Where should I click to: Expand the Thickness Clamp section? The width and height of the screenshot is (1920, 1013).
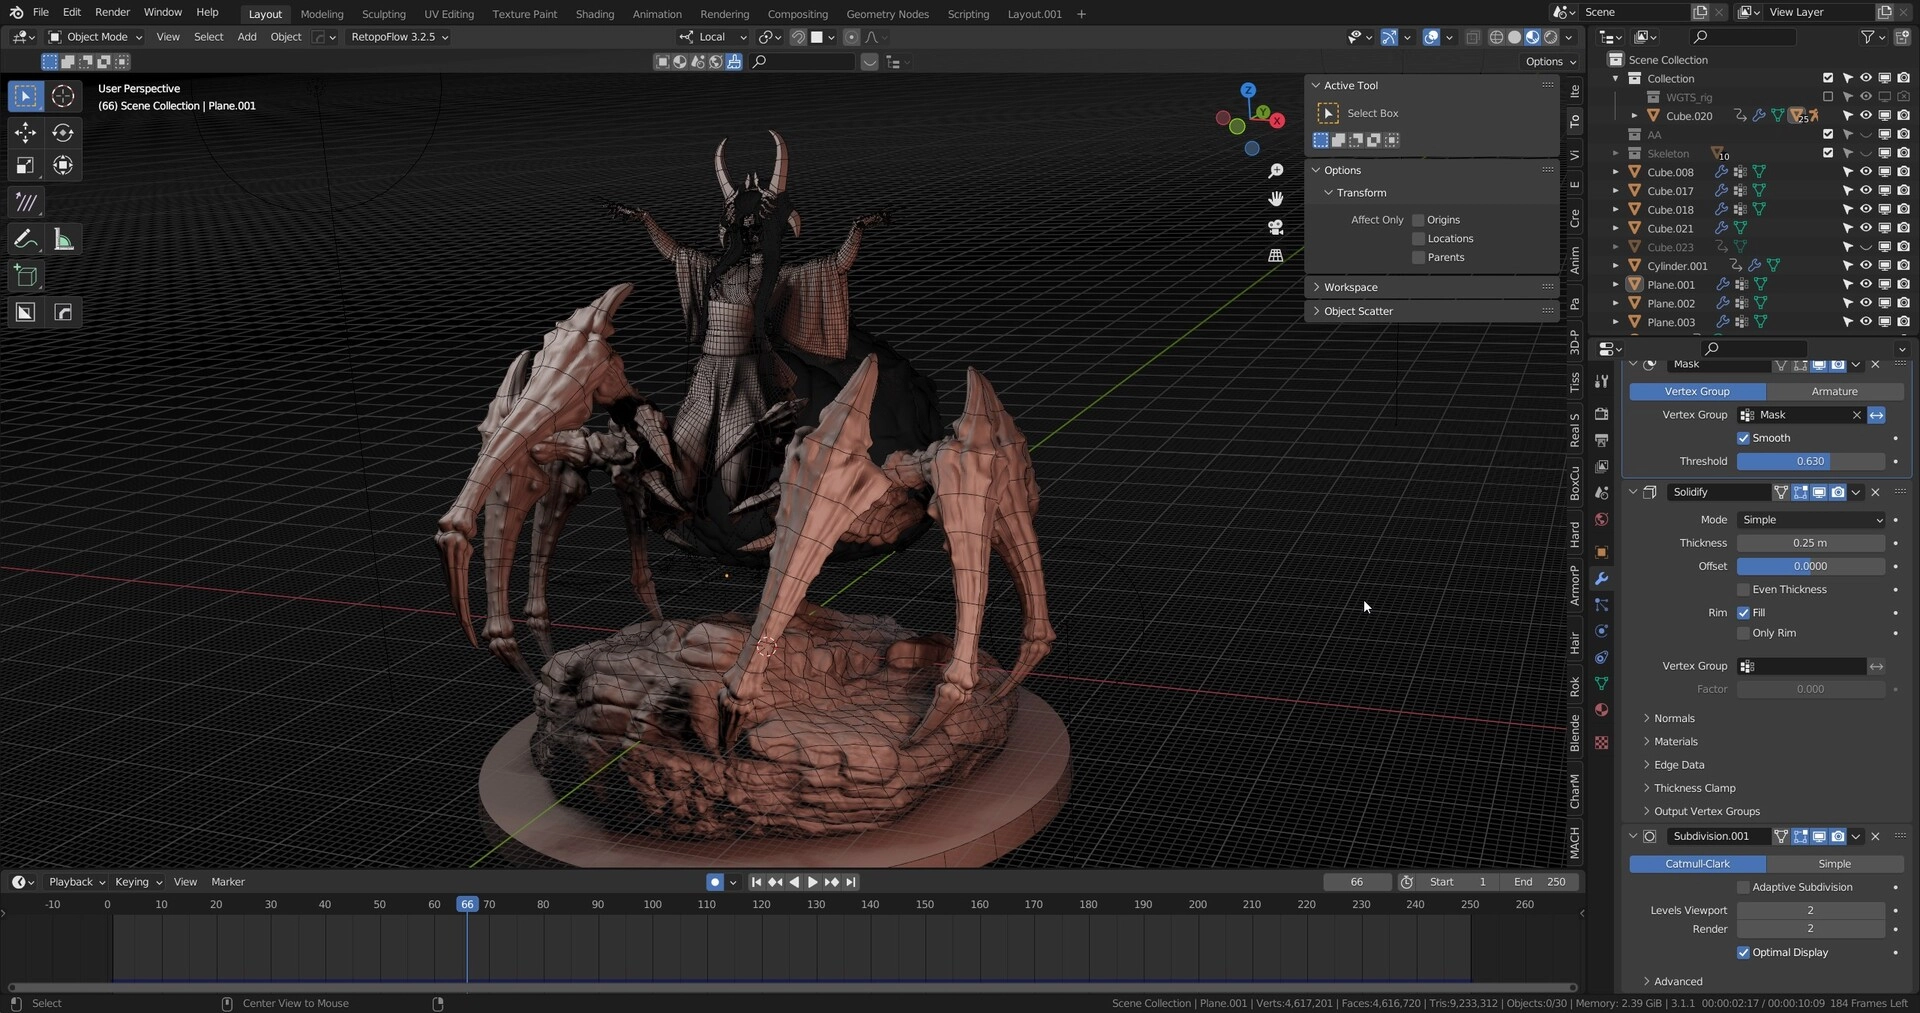[x=1694, y=788]
